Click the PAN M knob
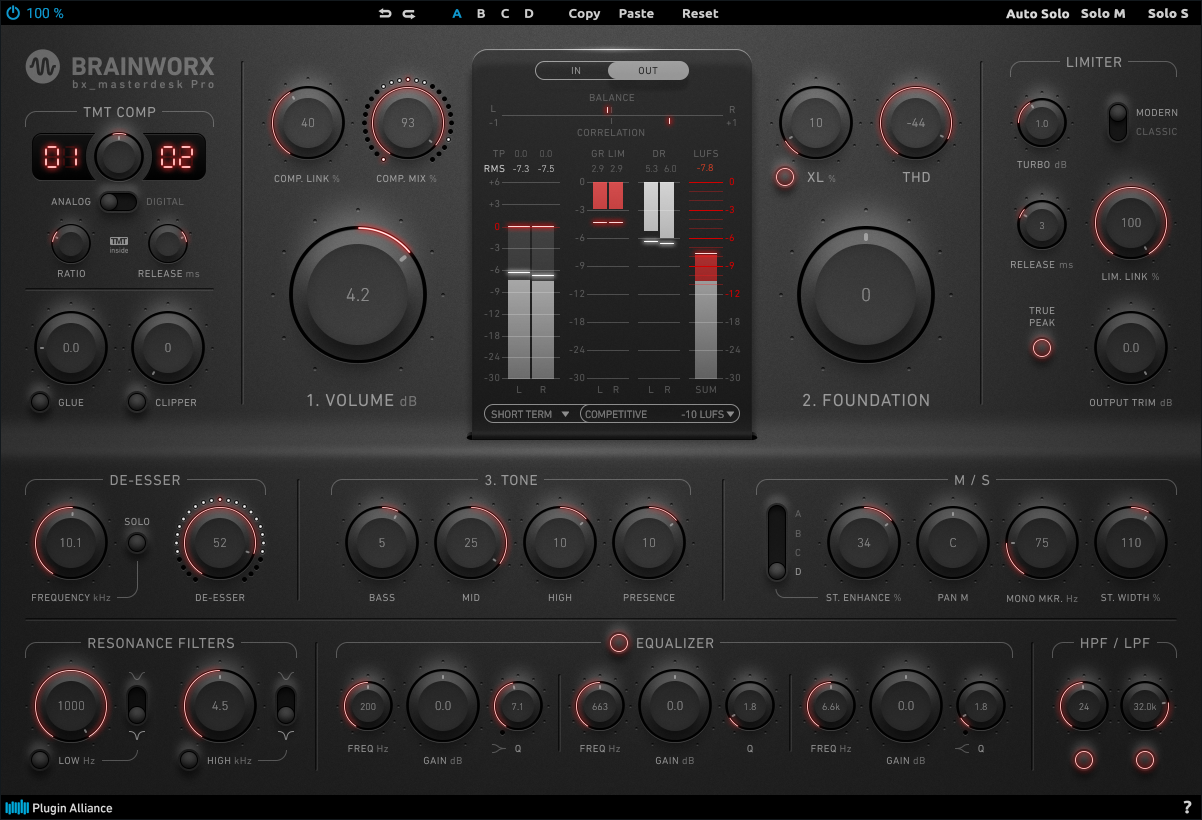 953,543
